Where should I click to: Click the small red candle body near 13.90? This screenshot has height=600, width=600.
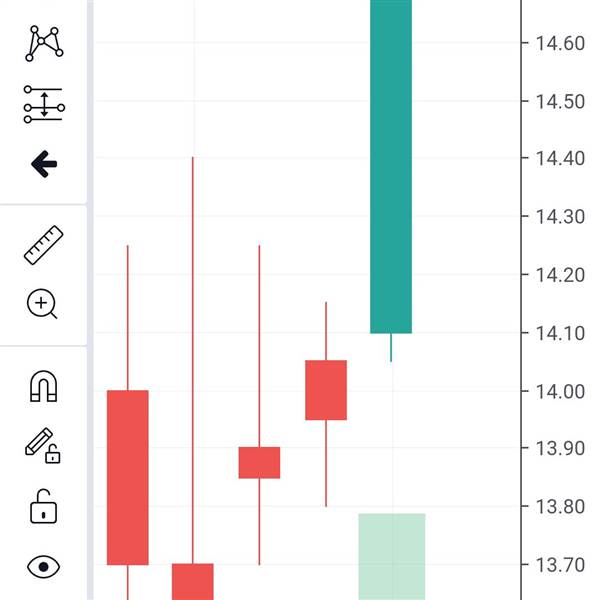(x=259, y=463)
